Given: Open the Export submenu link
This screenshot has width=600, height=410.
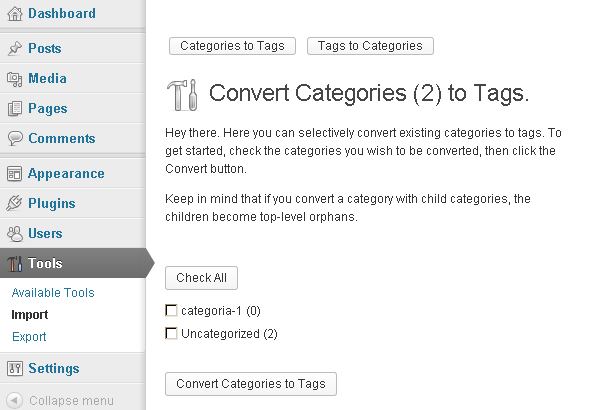Looking at the screenshot, I should 29,337.
